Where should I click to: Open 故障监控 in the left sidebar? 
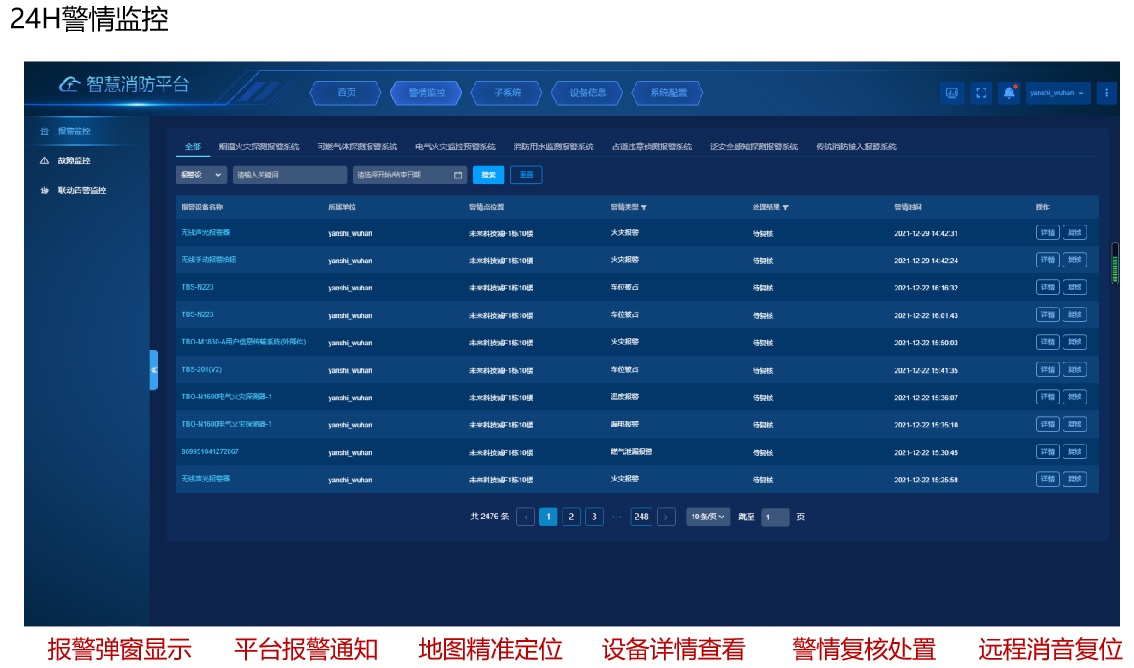[74, 161]
